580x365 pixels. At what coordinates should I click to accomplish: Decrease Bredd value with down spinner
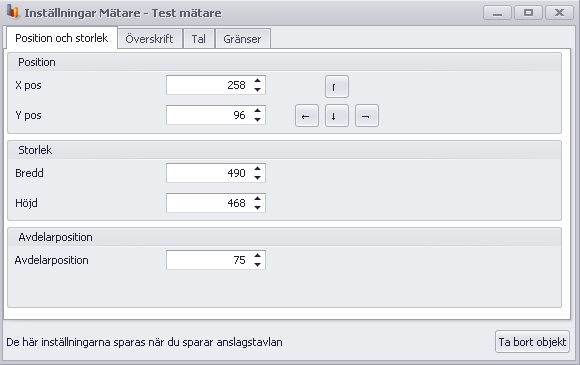pos(257,178)
